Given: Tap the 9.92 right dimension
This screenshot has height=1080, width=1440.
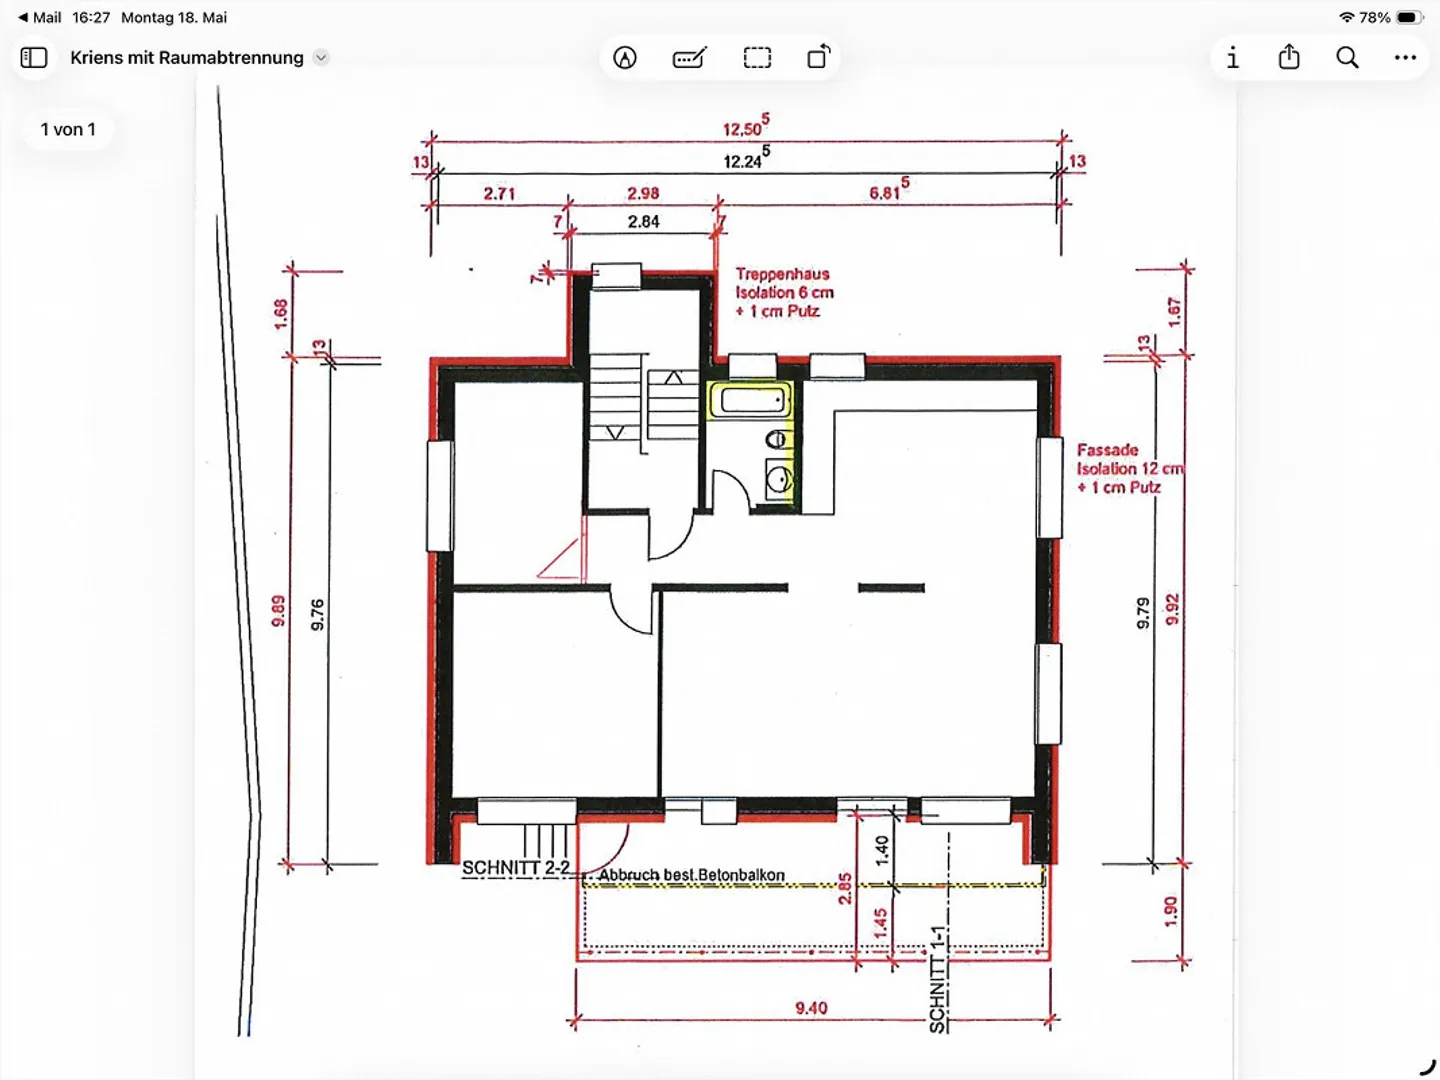Looking at the screenshot, I should click(1173, 609).
